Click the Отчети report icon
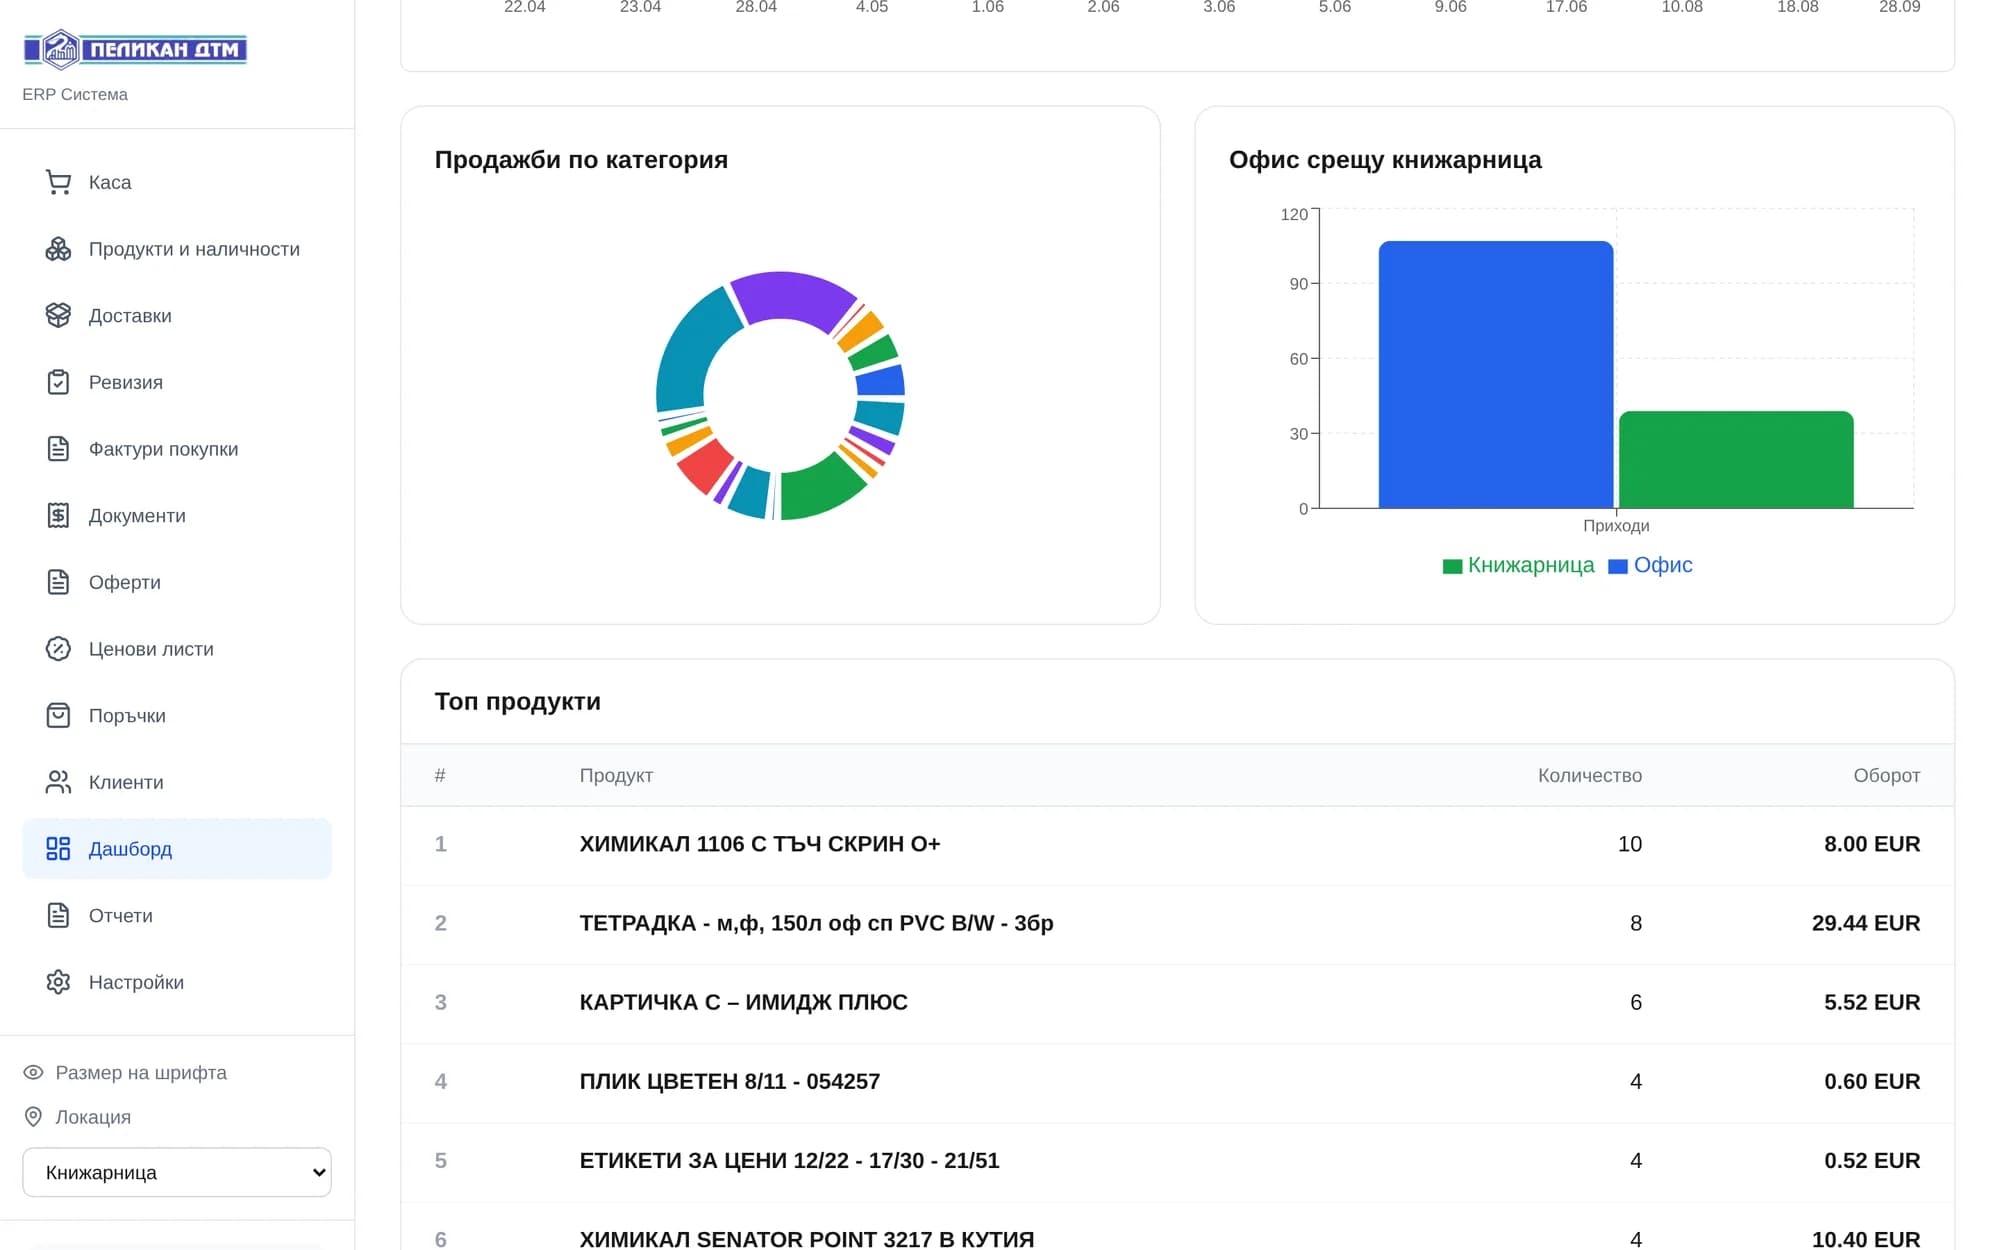This screenshot has width=2000, height=1250. click(x=58, y=915)
